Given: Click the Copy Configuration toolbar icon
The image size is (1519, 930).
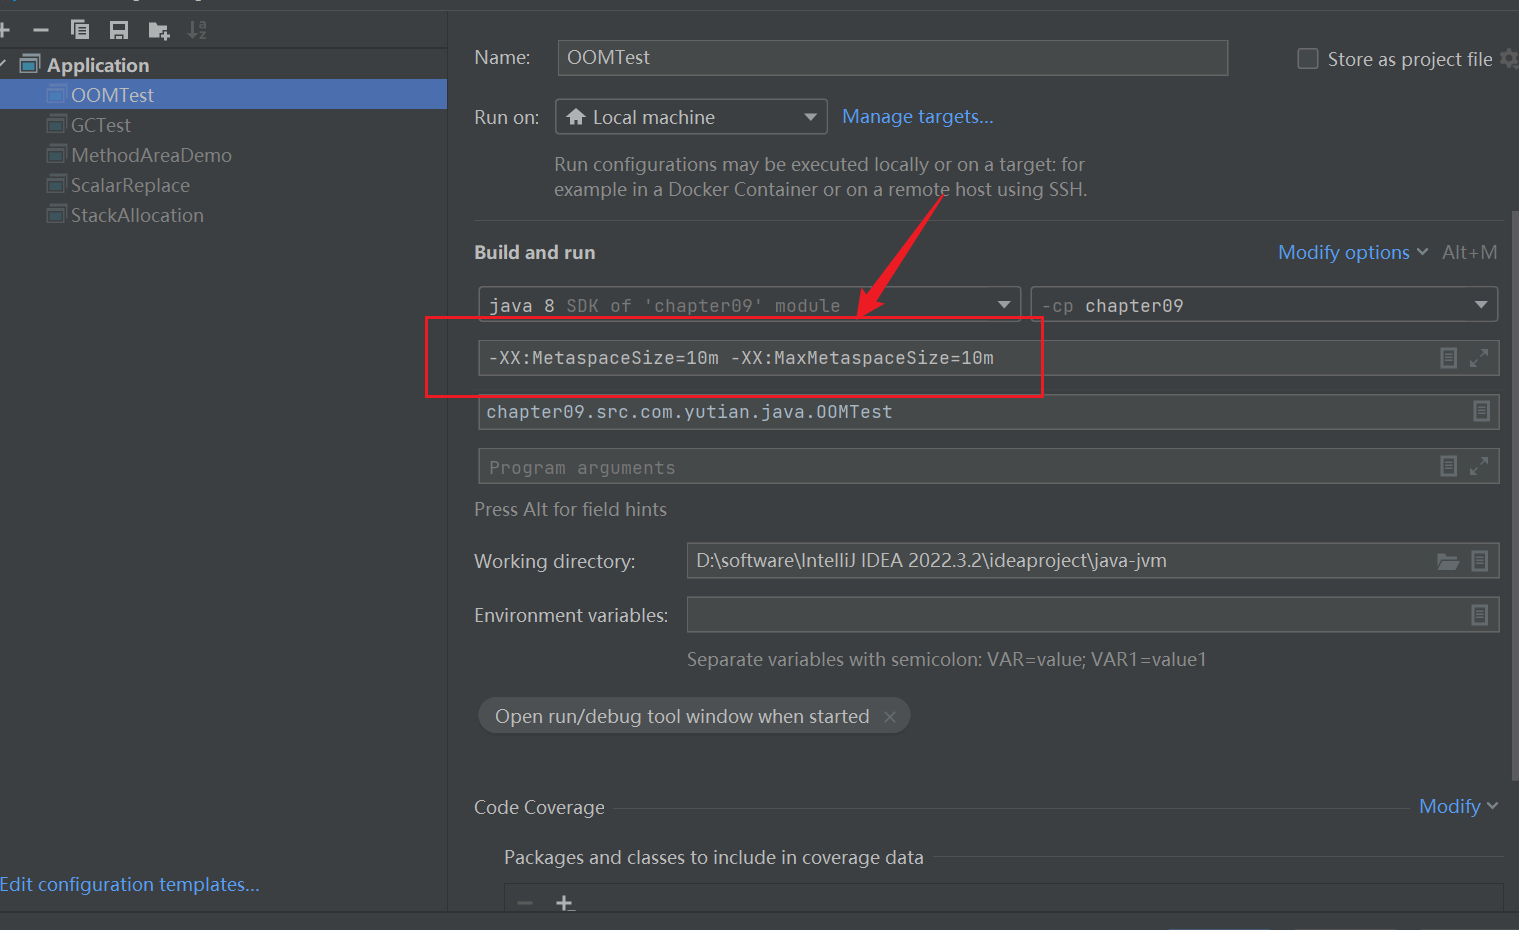Looking at the screenshot, I should pos(80,30).
